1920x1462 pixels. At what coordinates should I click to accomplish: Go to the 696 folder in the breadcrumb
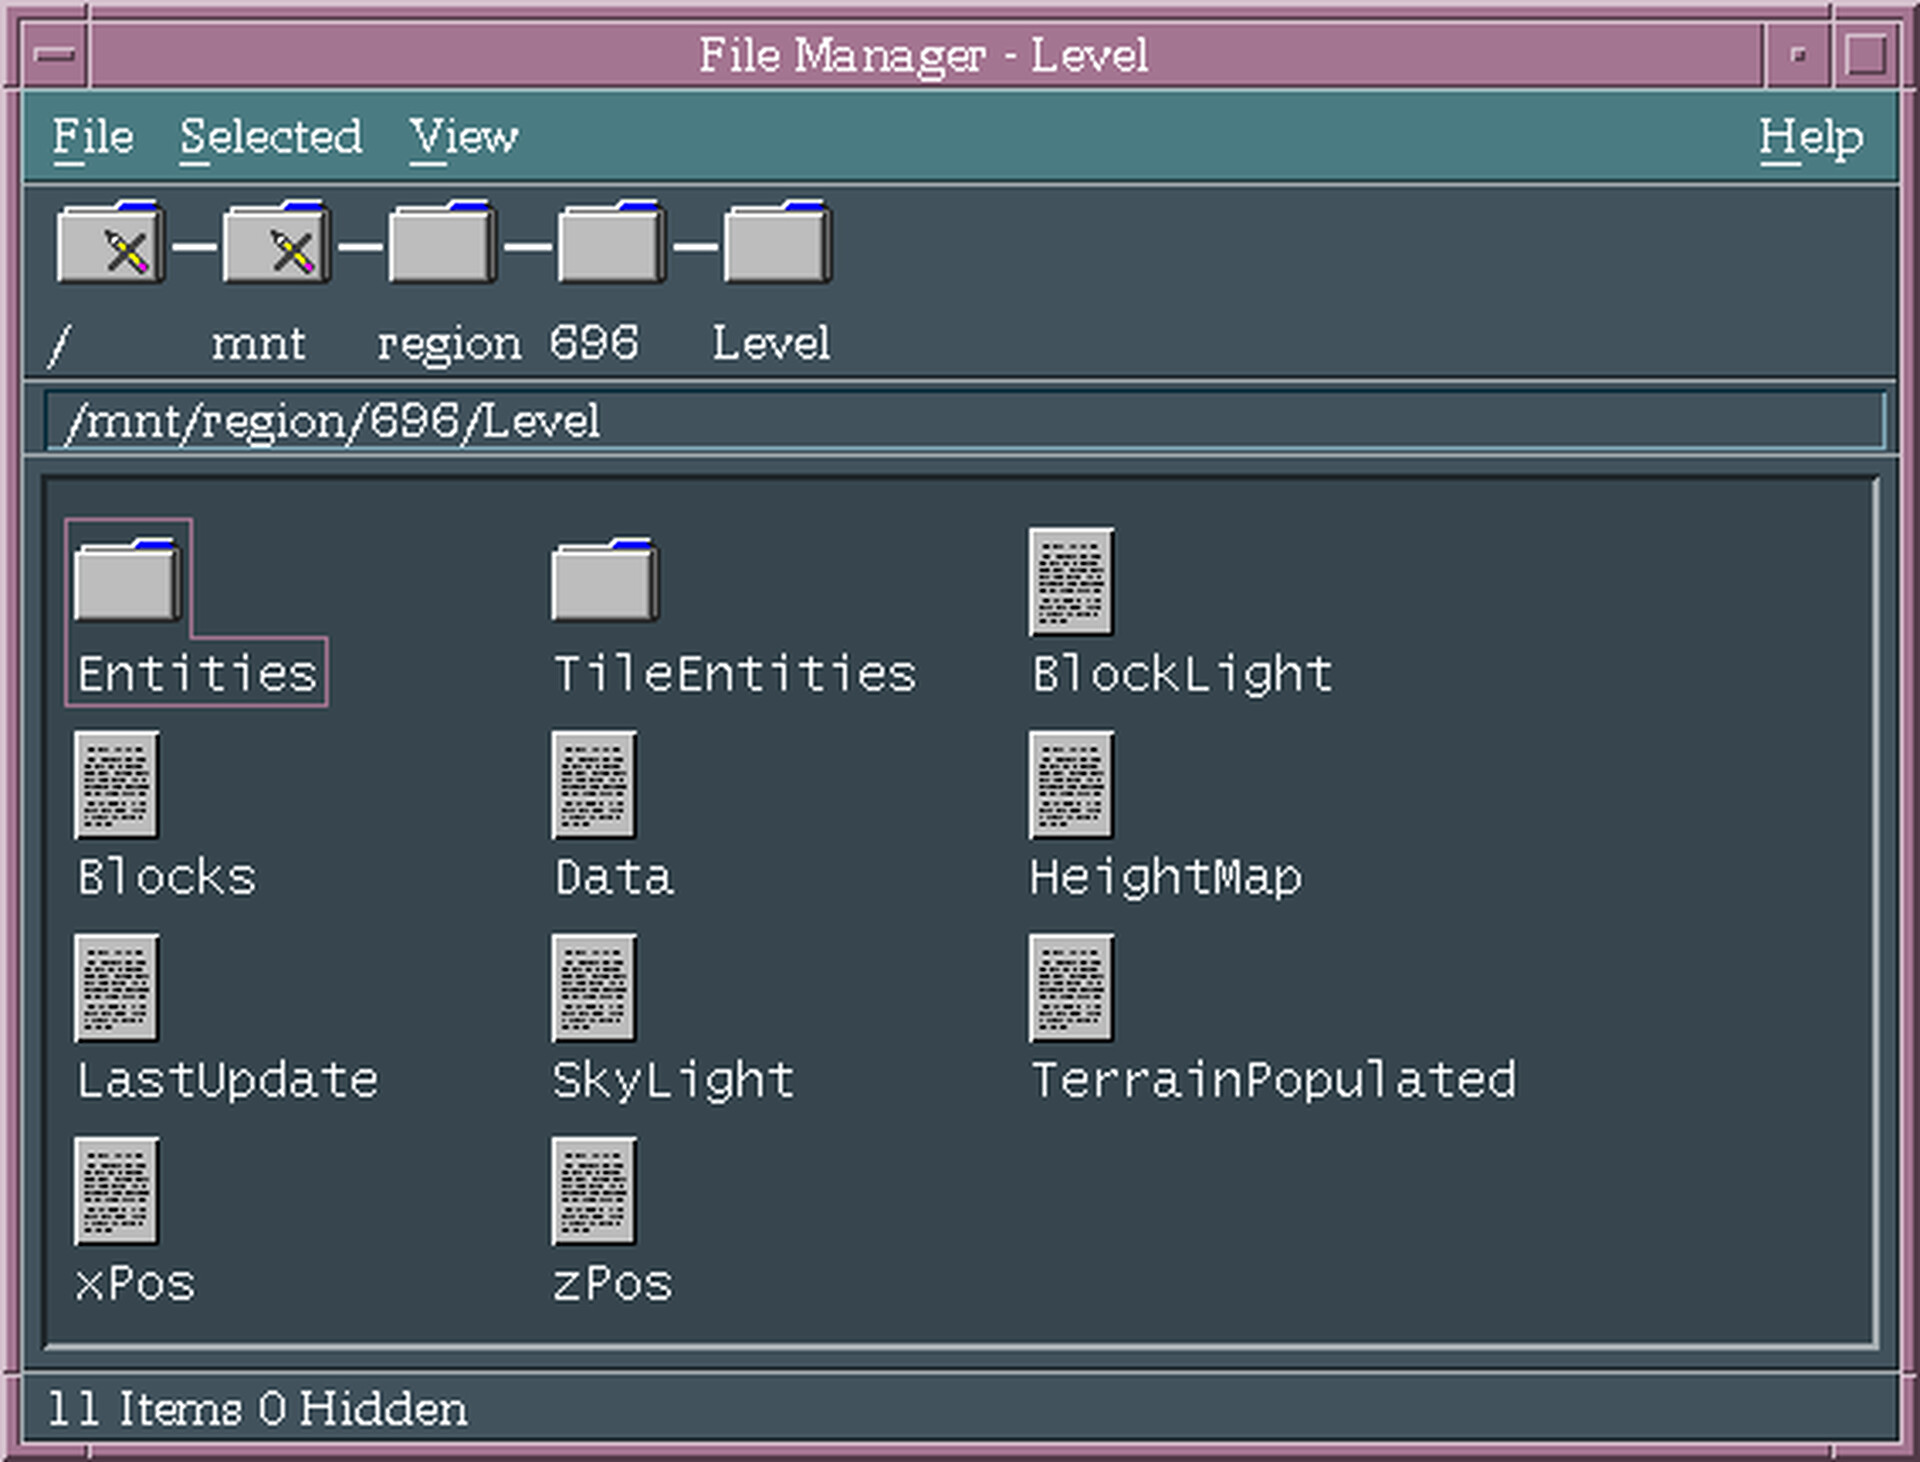click(x=608, y=242)
